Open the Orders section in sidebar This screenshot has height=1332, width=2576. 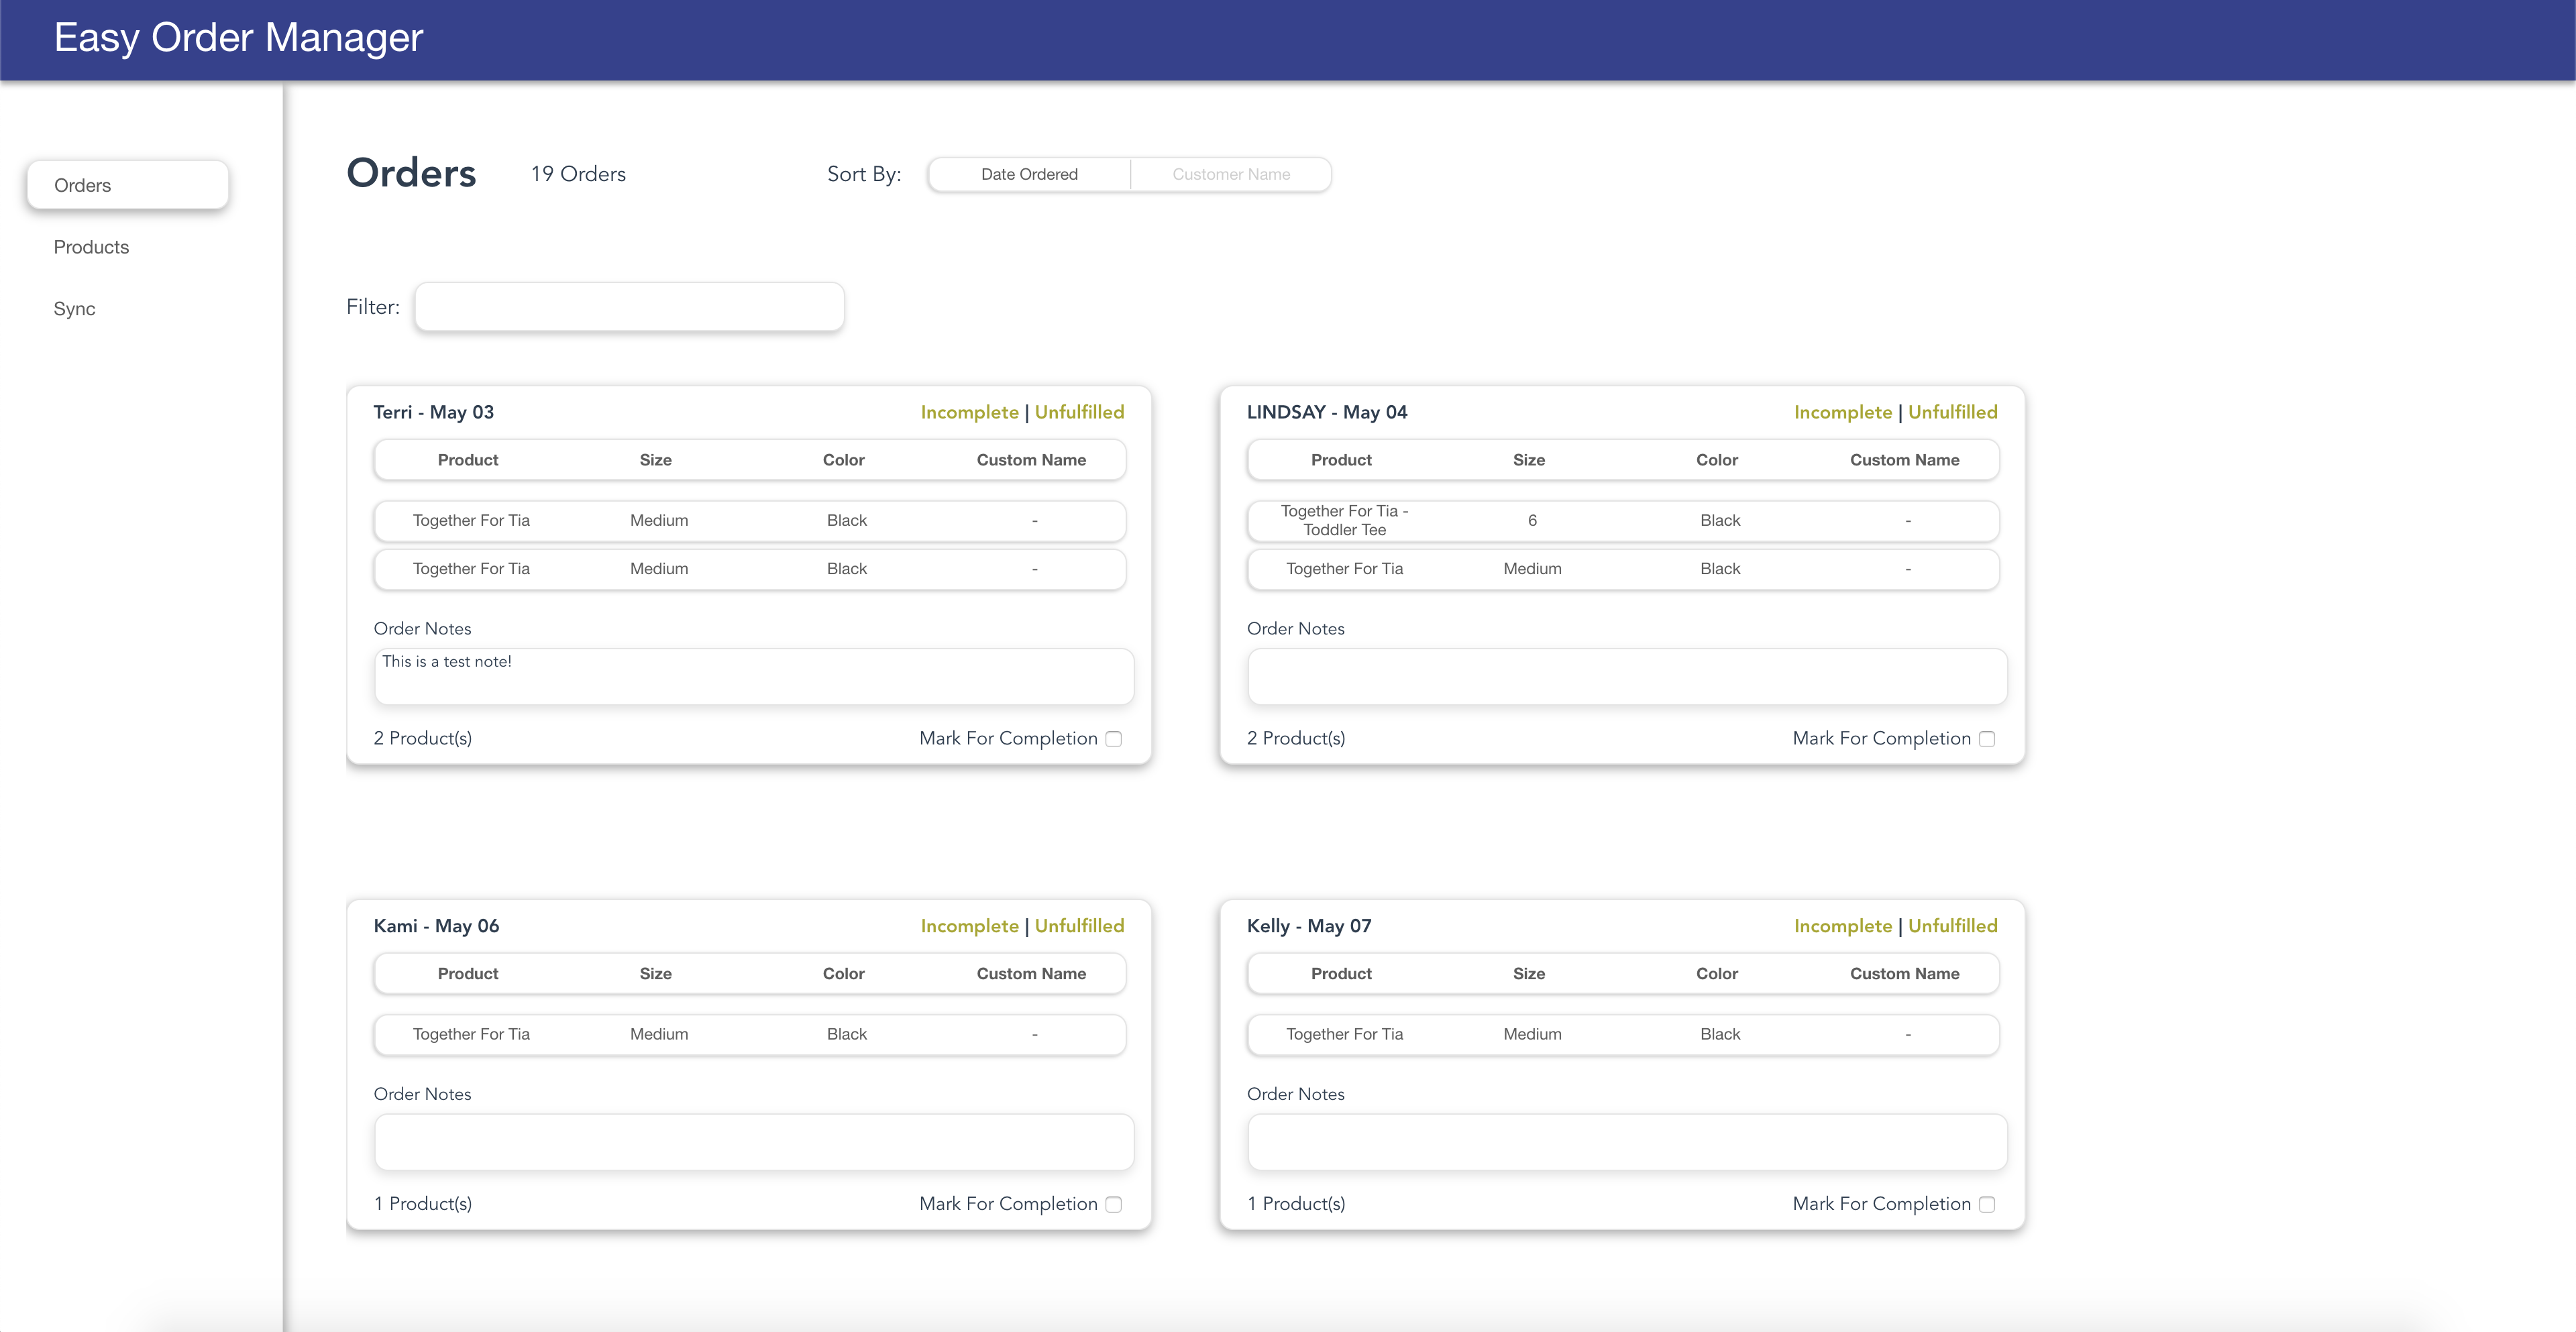click(128, 185)
